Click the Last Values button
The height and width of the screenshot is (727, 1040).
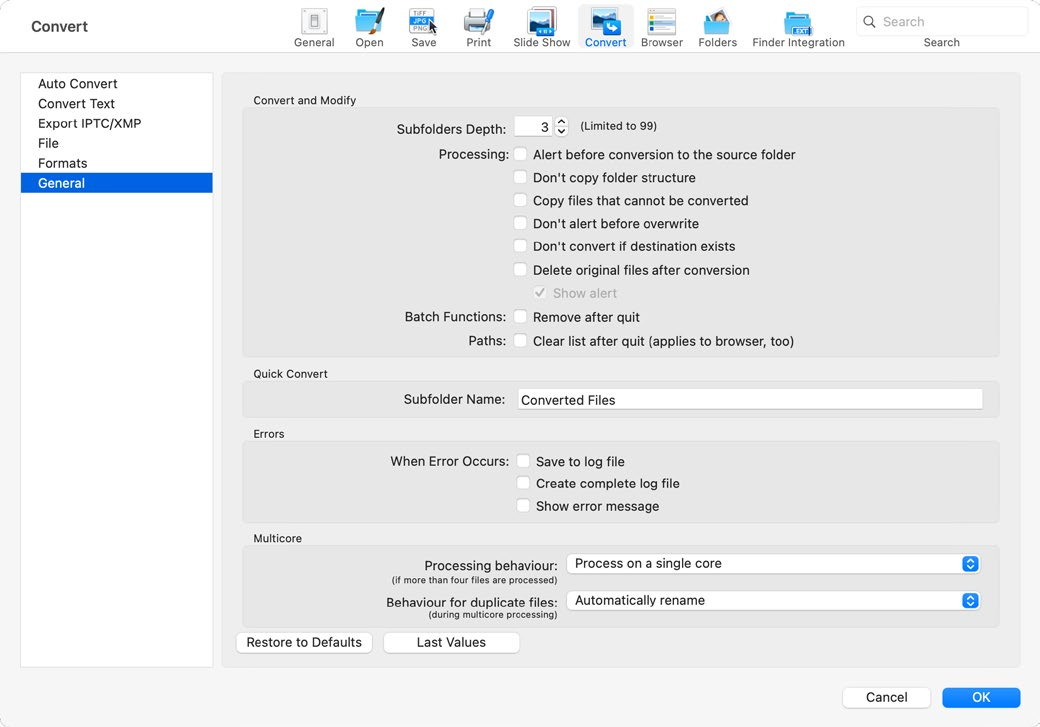[x=451, y=642]
